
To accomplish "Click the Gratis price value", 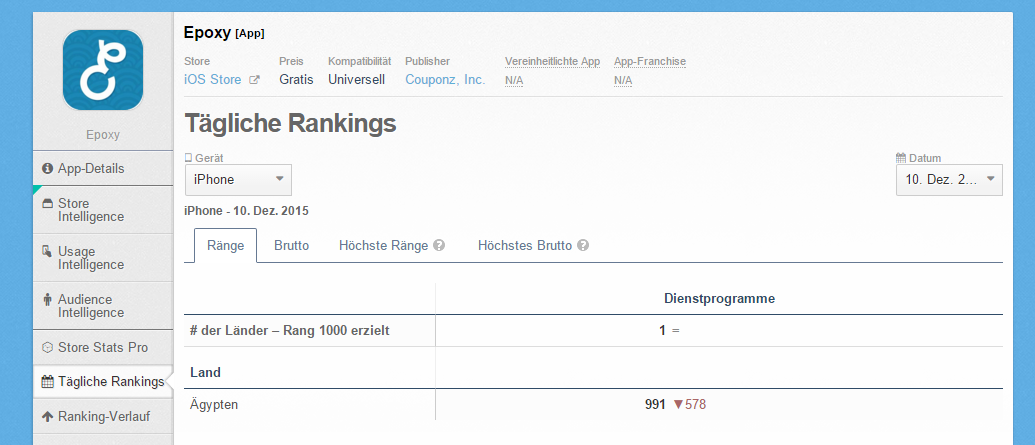I will [296, 80].
